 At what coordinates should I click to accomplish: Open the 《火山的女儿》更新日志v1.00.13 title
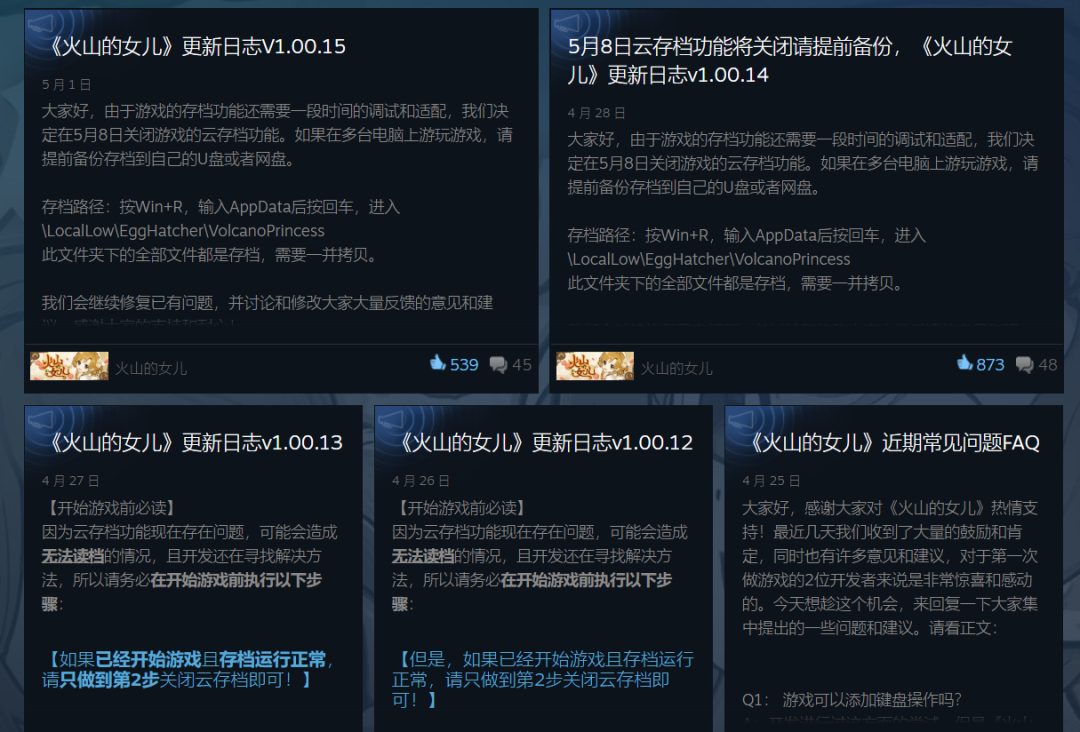192,442
